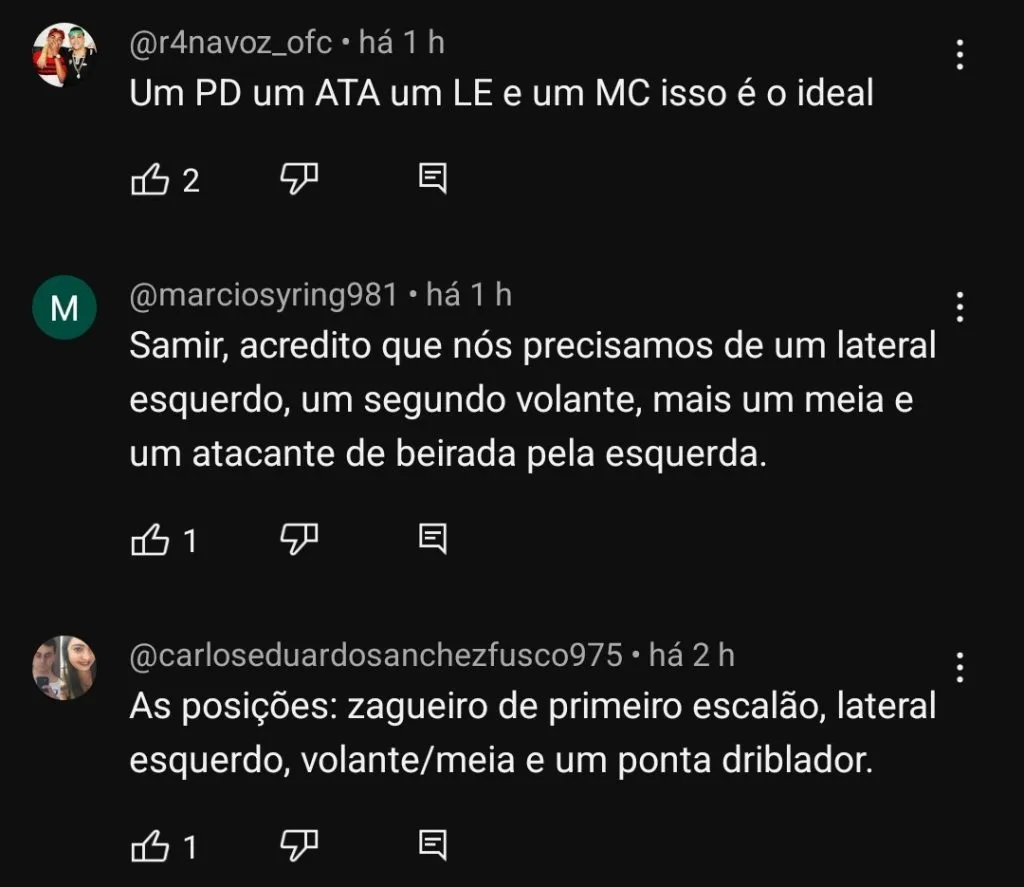Screen dimensions: 1024x887
Task: Click the 'há 2 h' timestamp on the last comment
Action: (x=693, y=657)
